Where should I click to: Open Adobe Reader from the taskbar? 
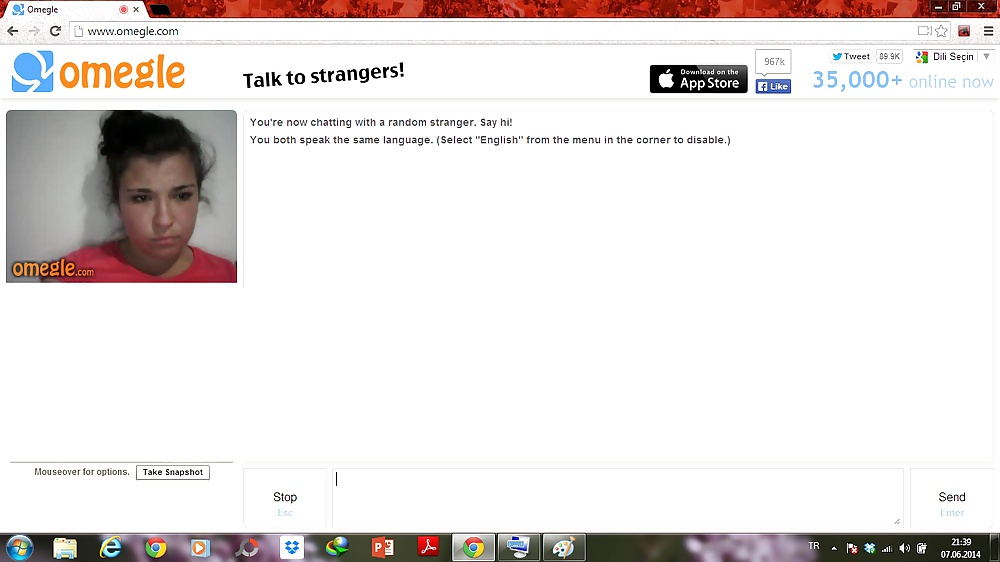pos(428,548)
